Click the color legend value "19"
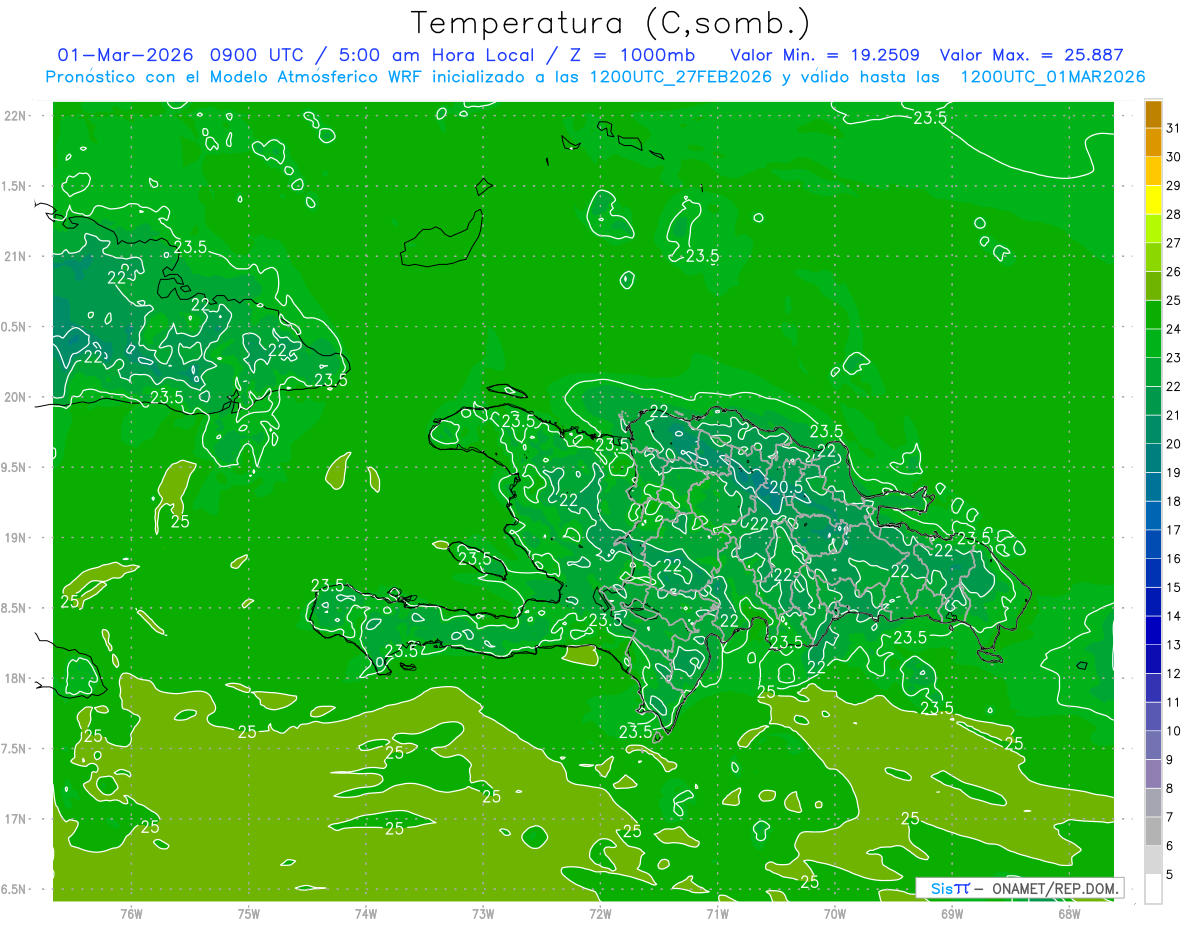This screenshot has height=927, width=1200. pyautogui.click(x=1174, y=472)
